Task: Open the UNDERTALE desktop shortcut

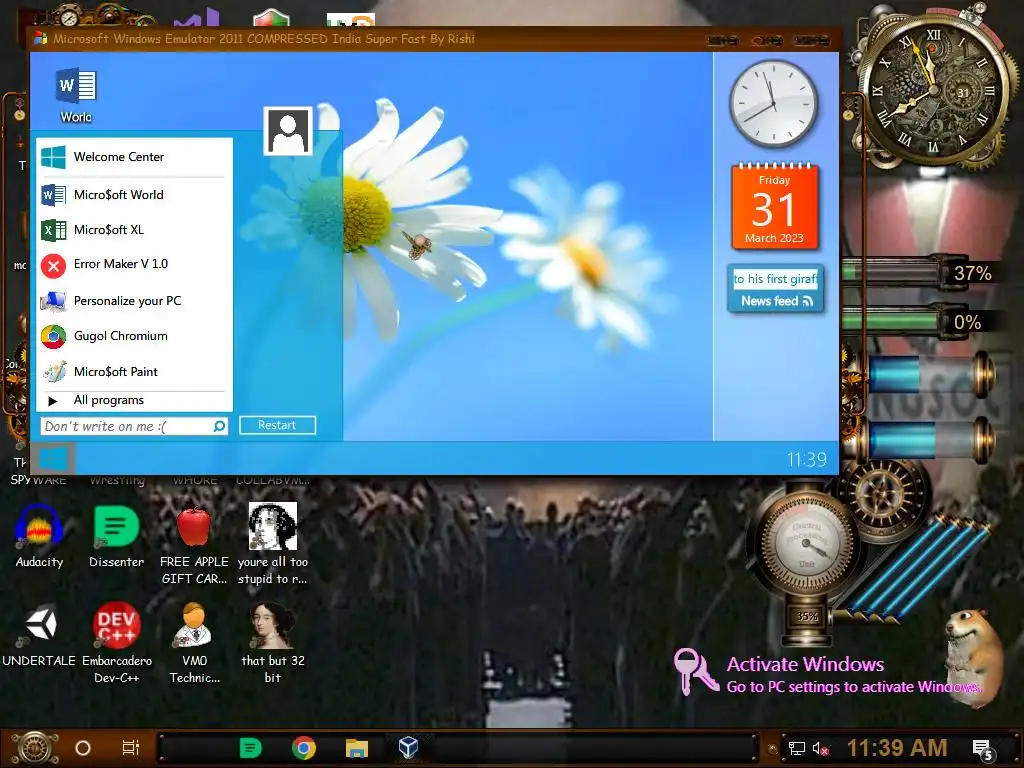Action: (x=39, y=636)
